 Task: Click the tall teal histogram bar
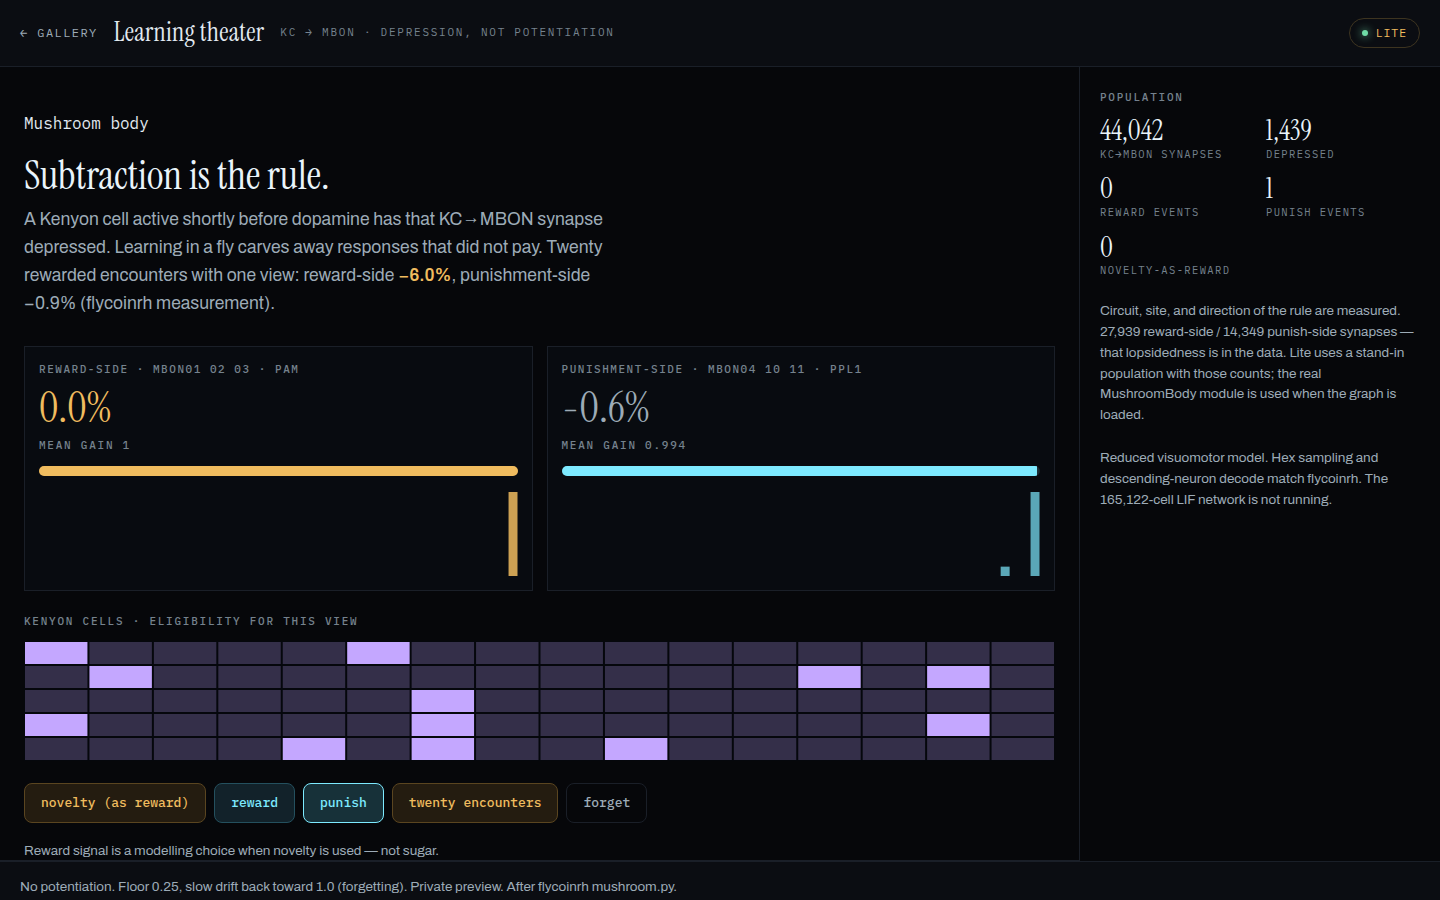coord(1035,534)
